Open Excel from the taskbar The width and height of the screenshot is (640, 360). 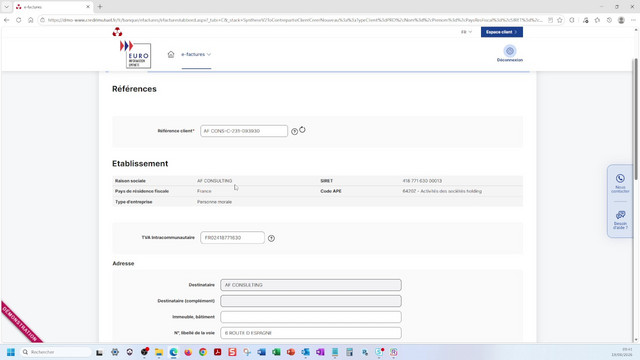tap(276, 352)
